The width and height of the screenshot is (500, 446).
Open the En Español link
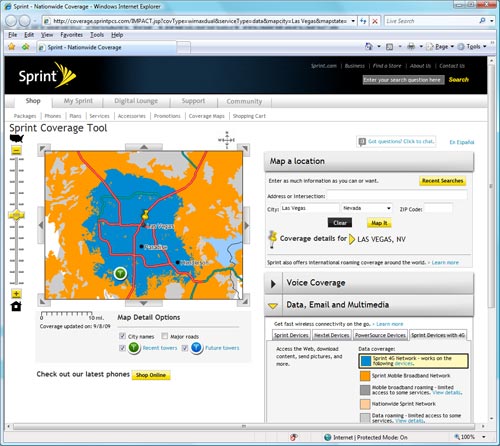[x=462, y=142]
